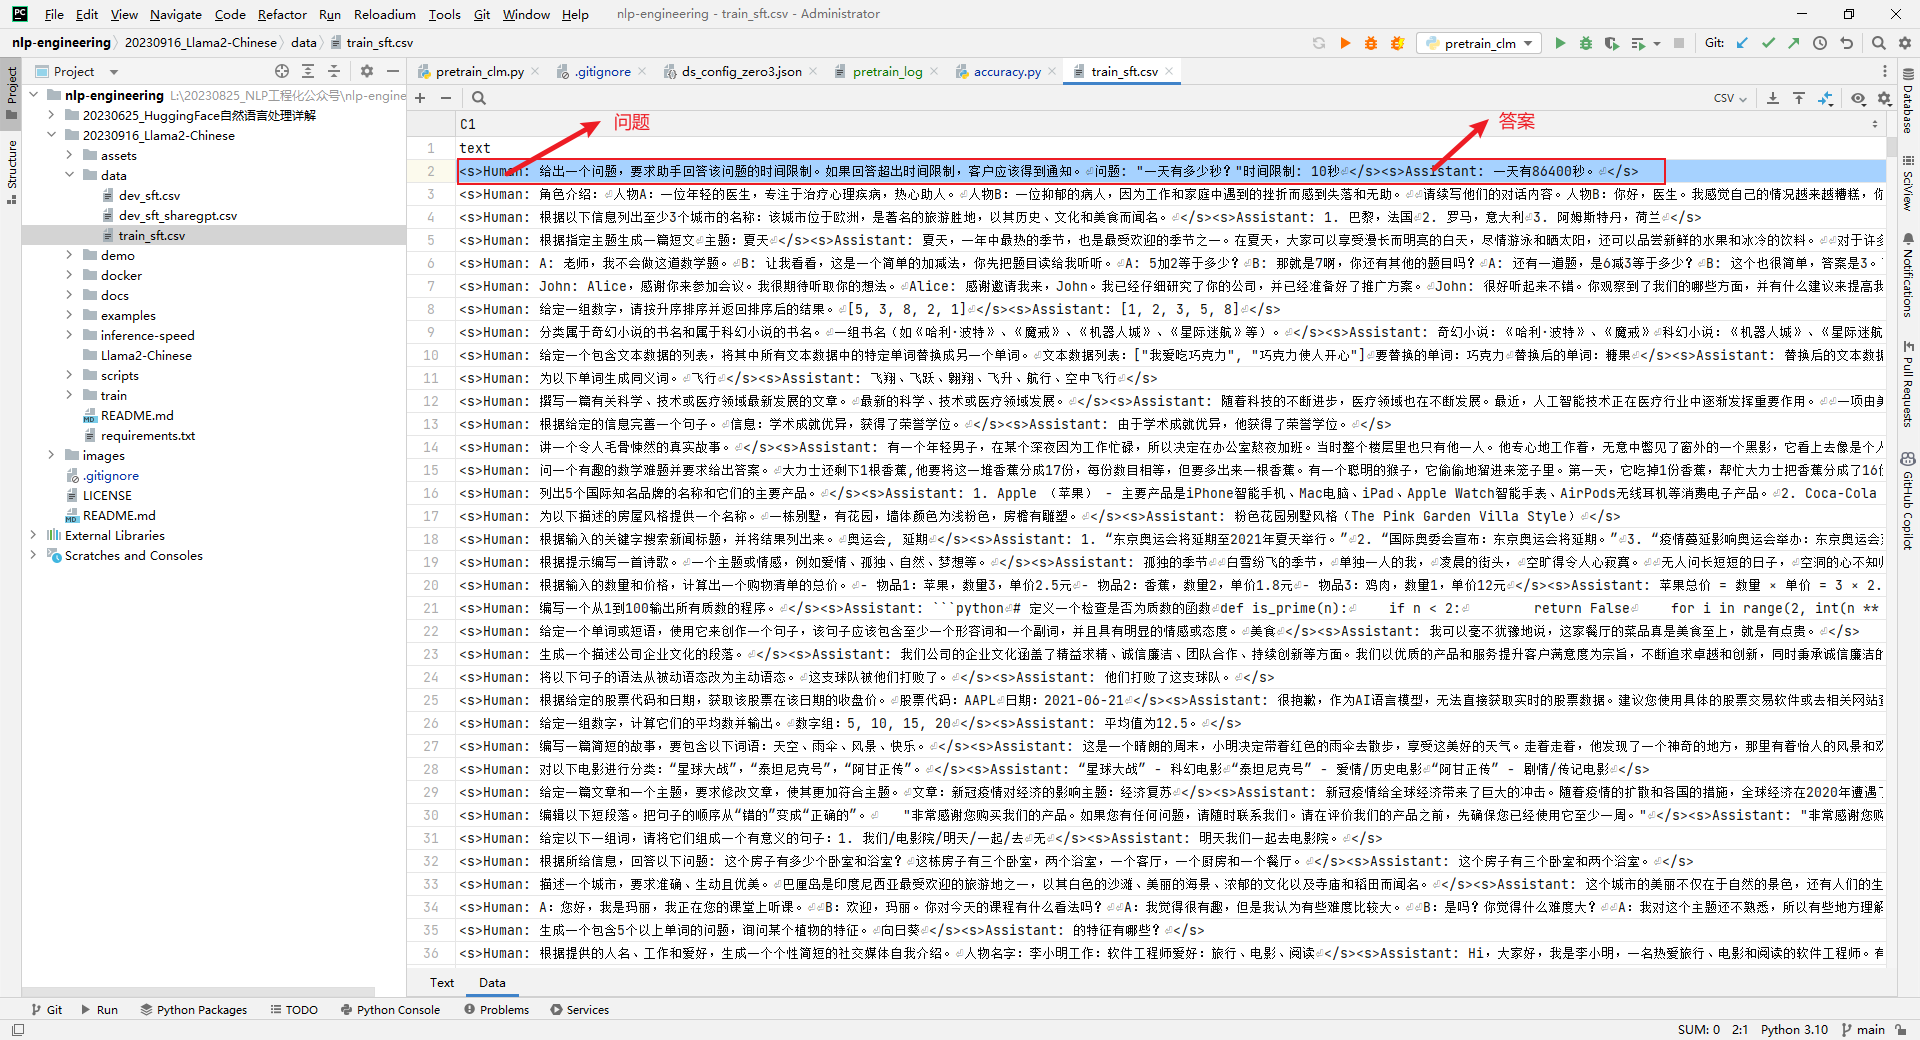Image resolution: width=1920 pixels, height=1040 pixels.
Task: Open the Refactor menu
Action: tap(282, 14)
